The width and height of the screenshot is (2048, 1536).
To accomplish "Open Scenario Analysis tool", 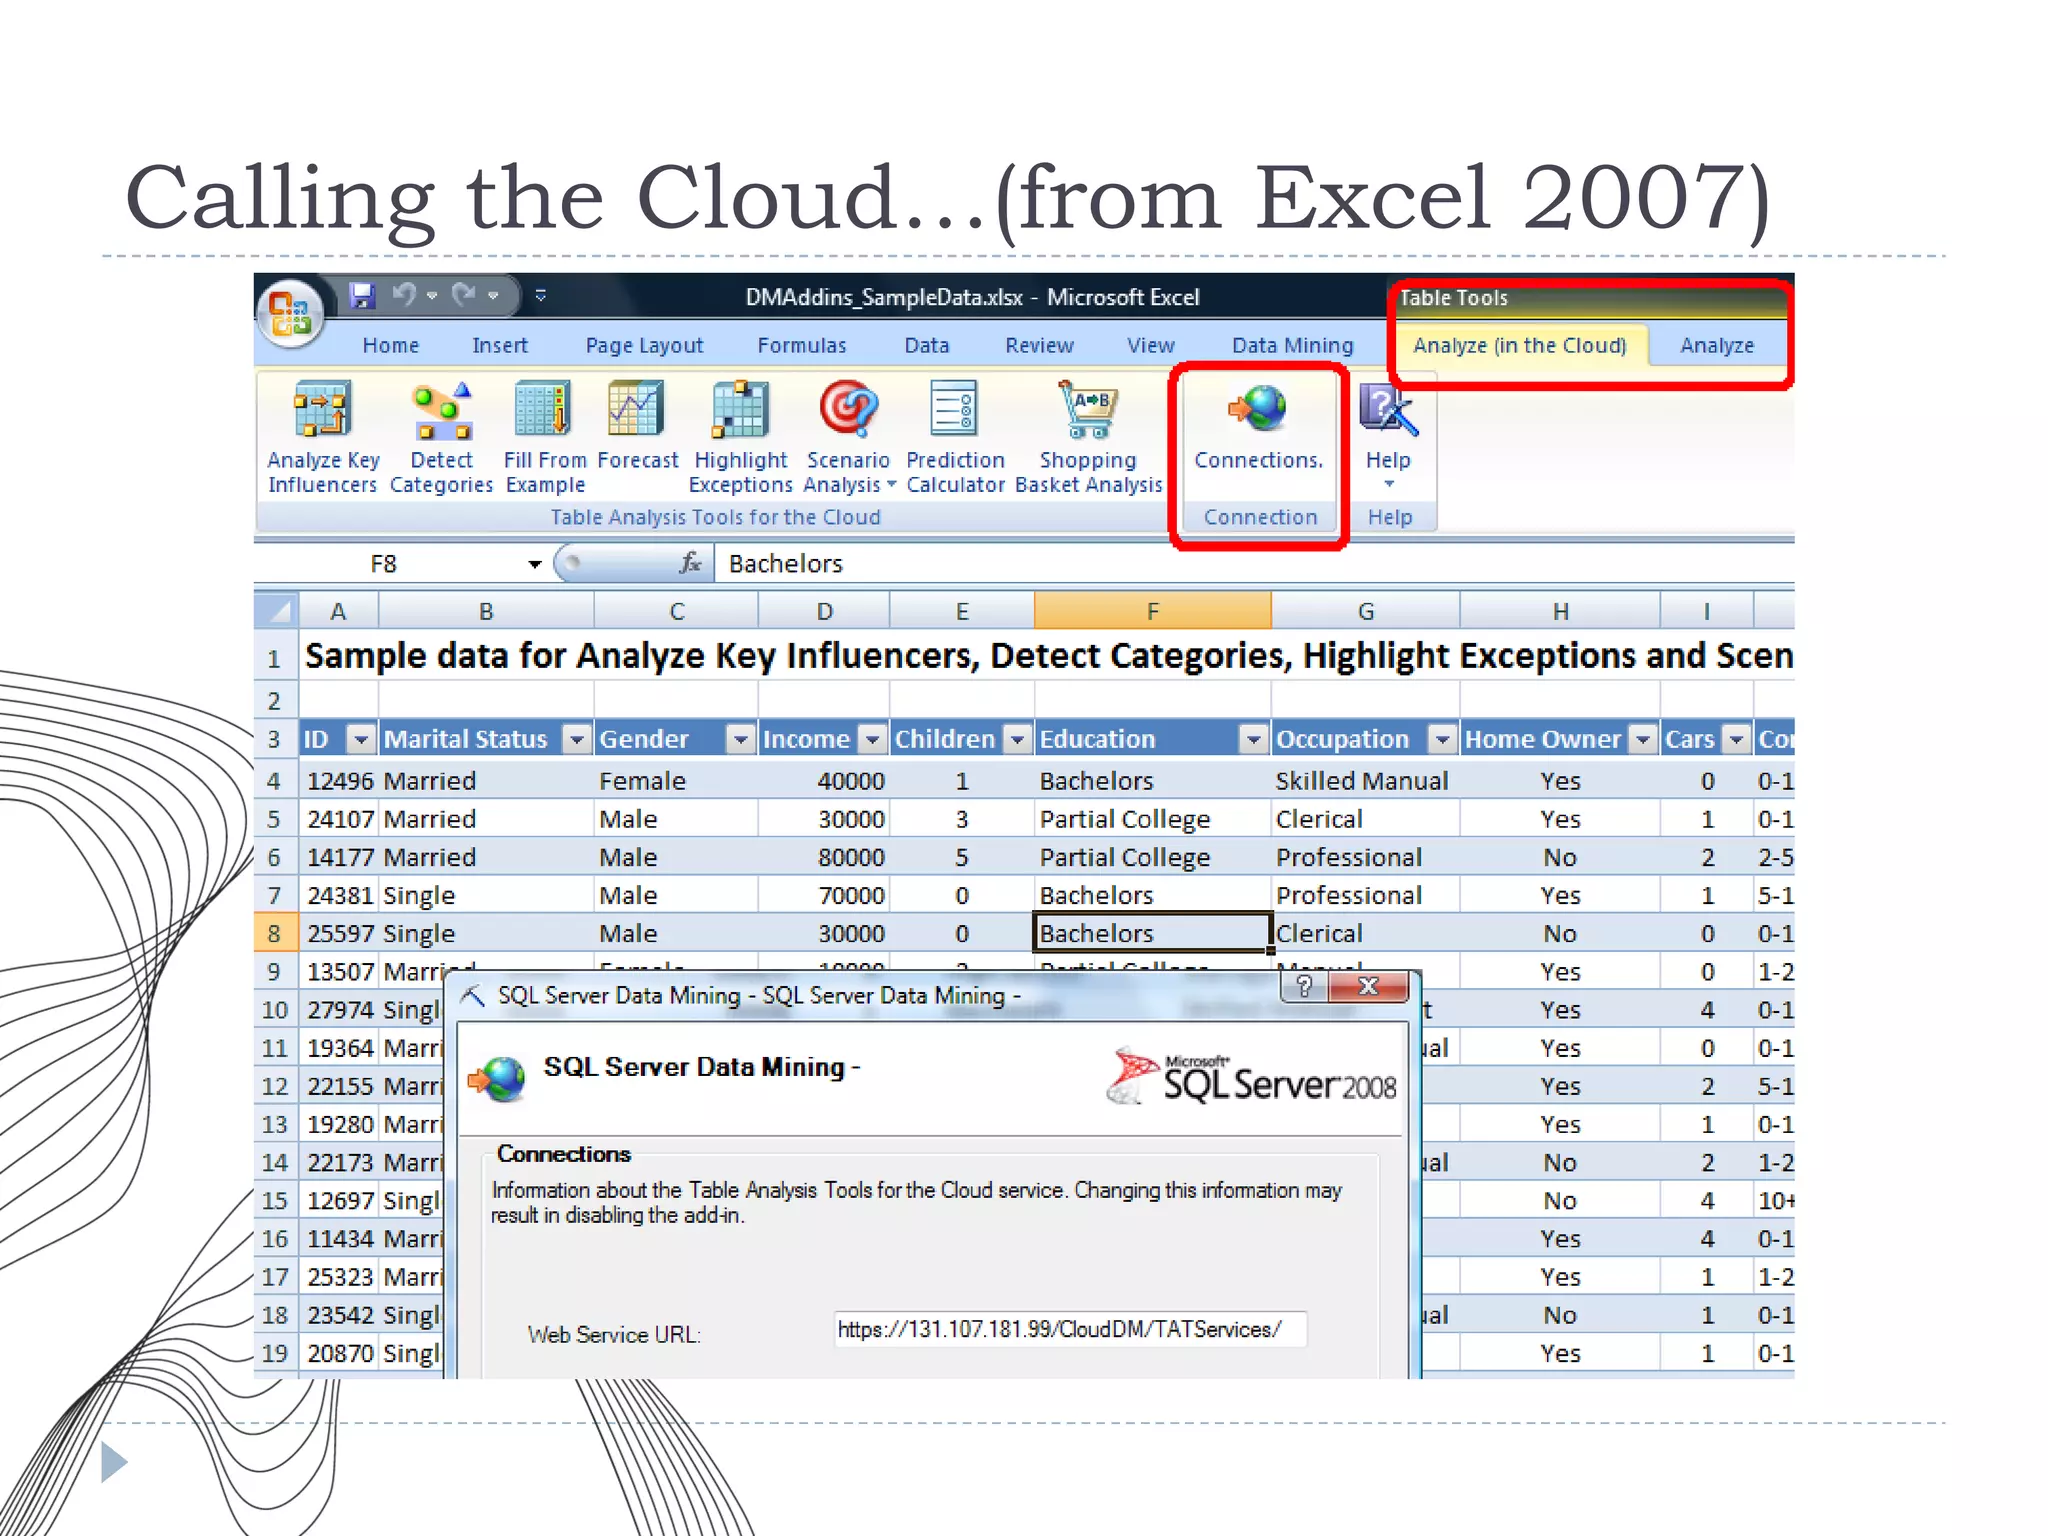I will pos(848,437).
